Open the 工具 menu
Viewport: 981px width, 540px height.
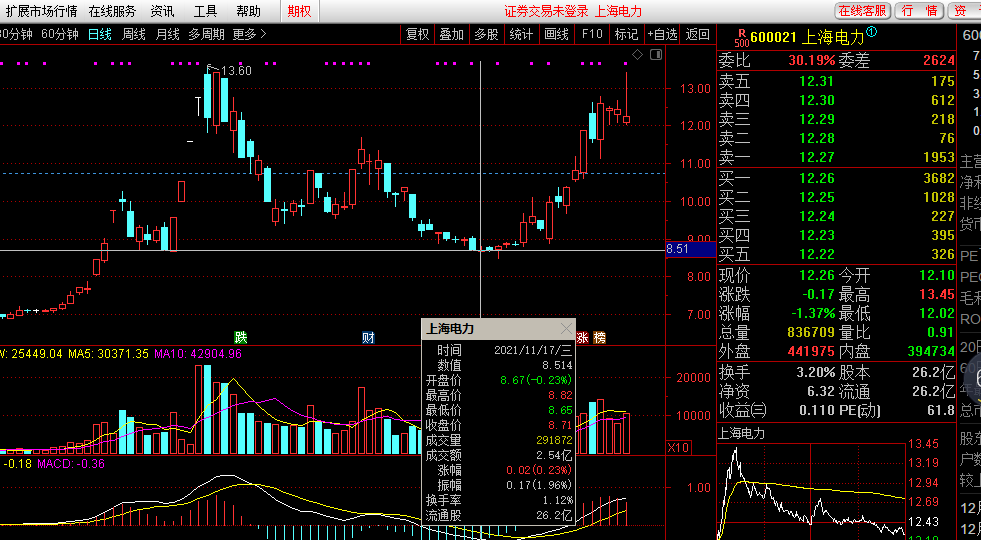coord(205,11)
